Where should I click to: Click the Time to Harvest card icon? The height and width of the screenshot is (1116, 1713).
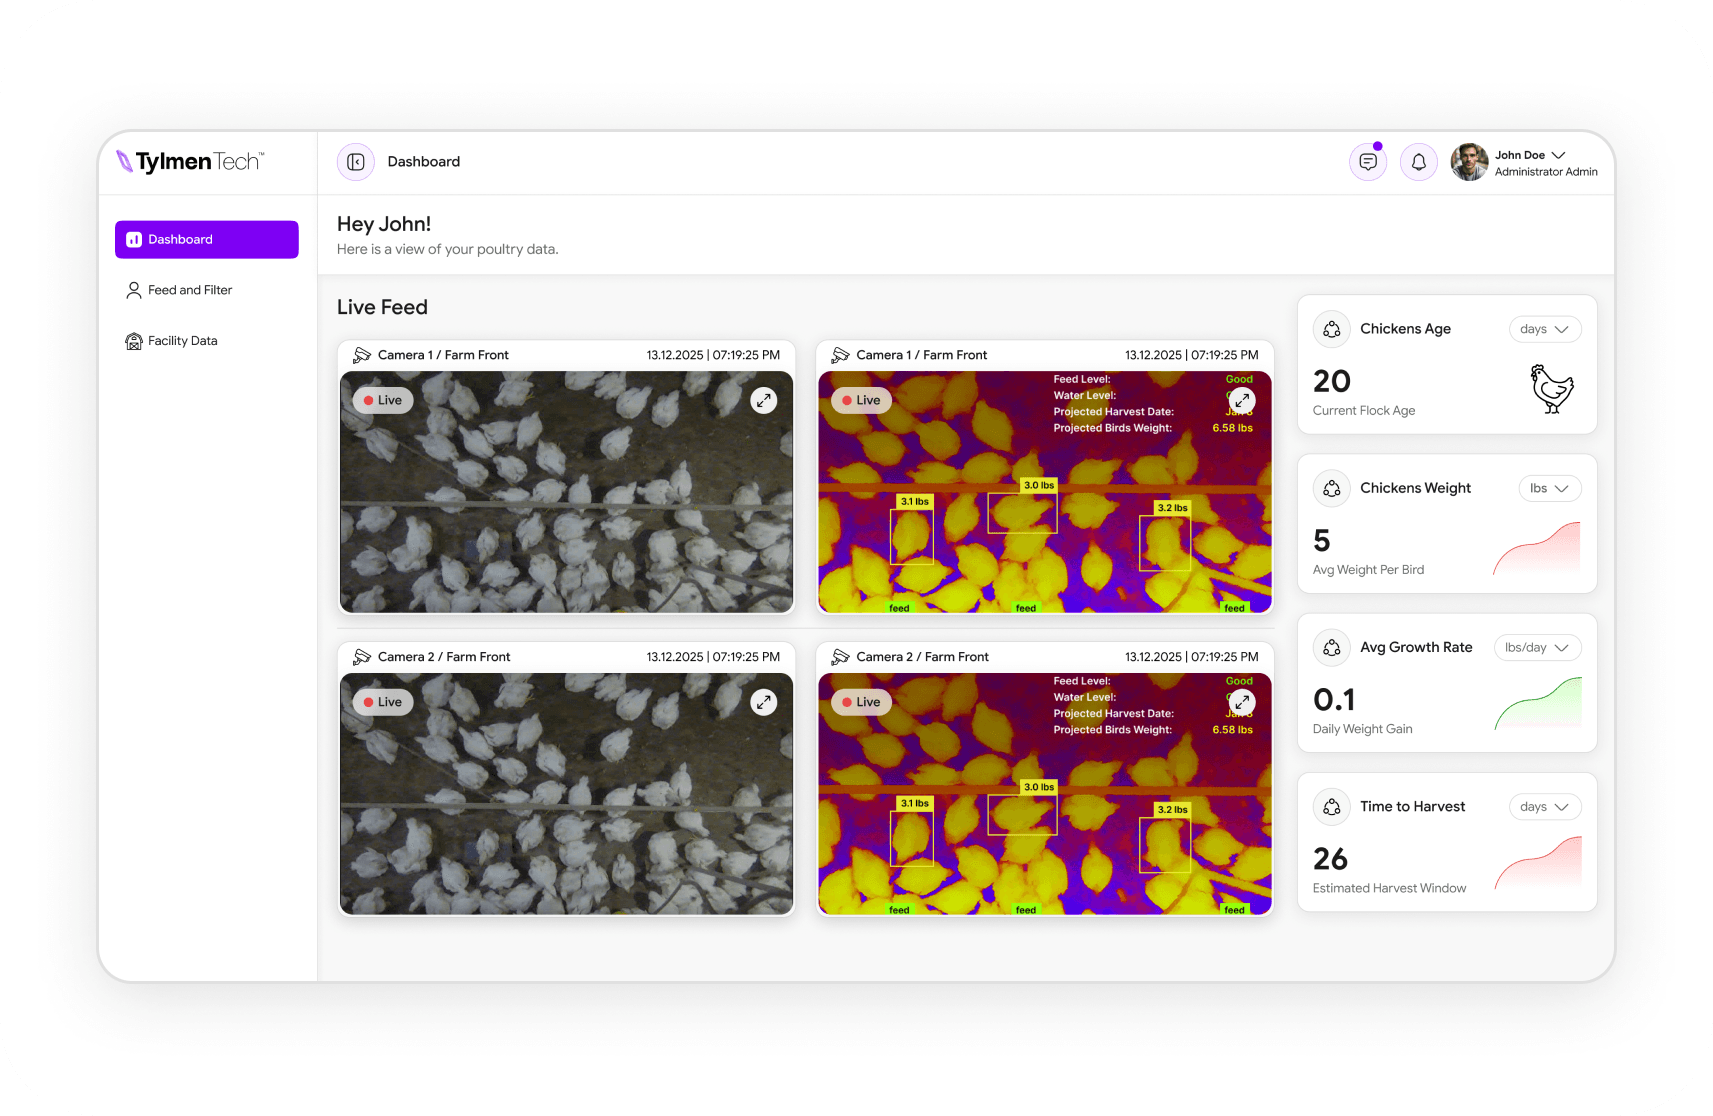pyautogui.click(x=1332, y=806)
